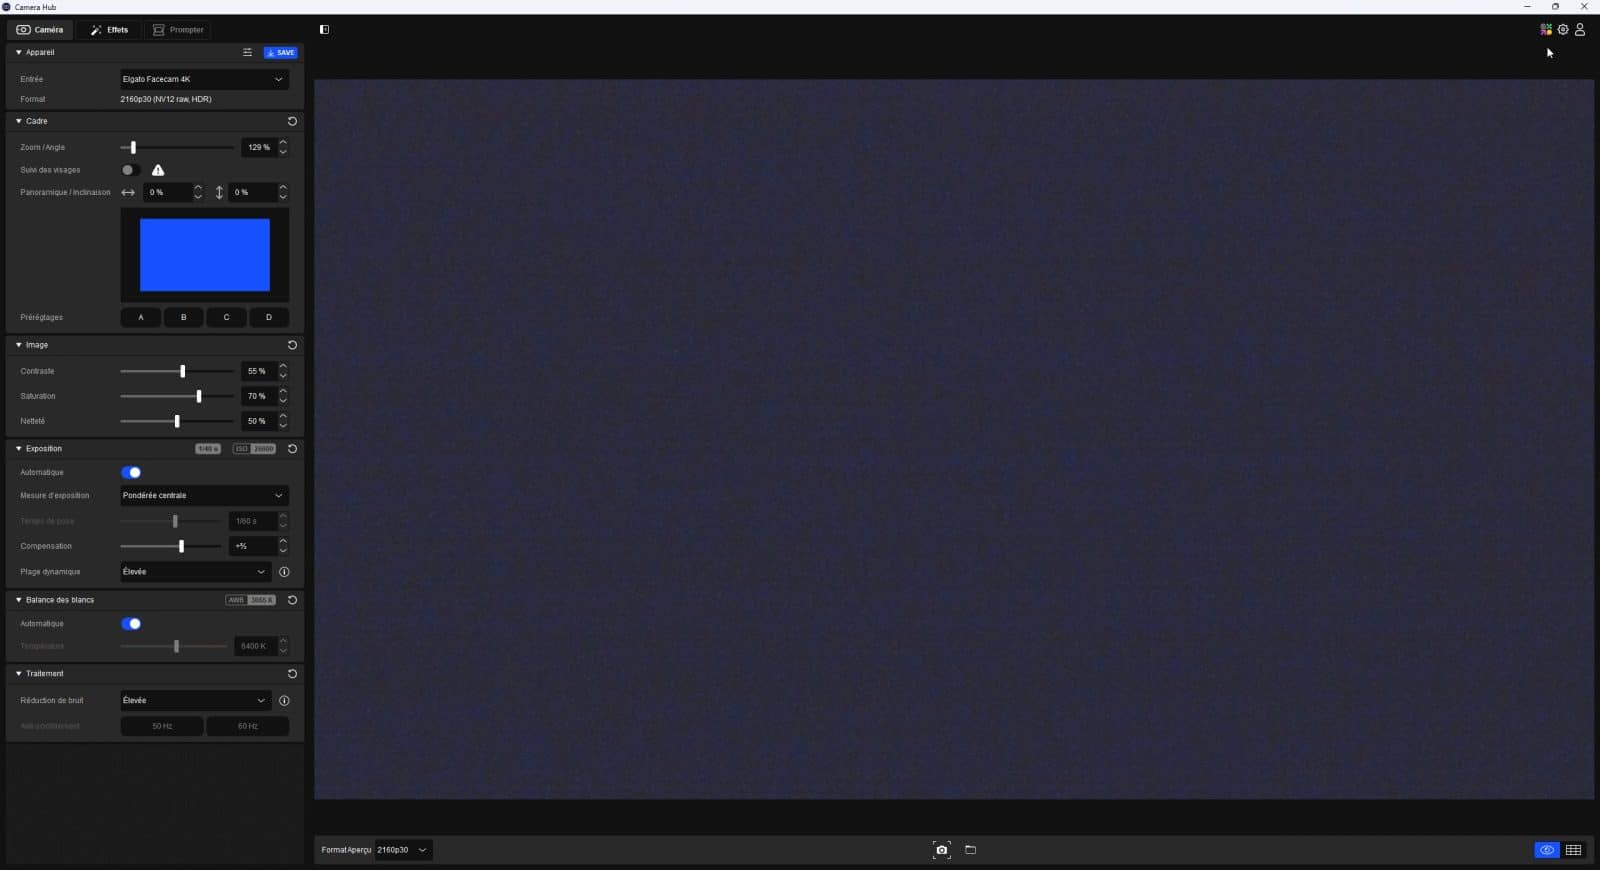Reset the Cadre section settings
Viewport: 1600px width, 870px height.
pyautogui.click(x=292, y=121)
